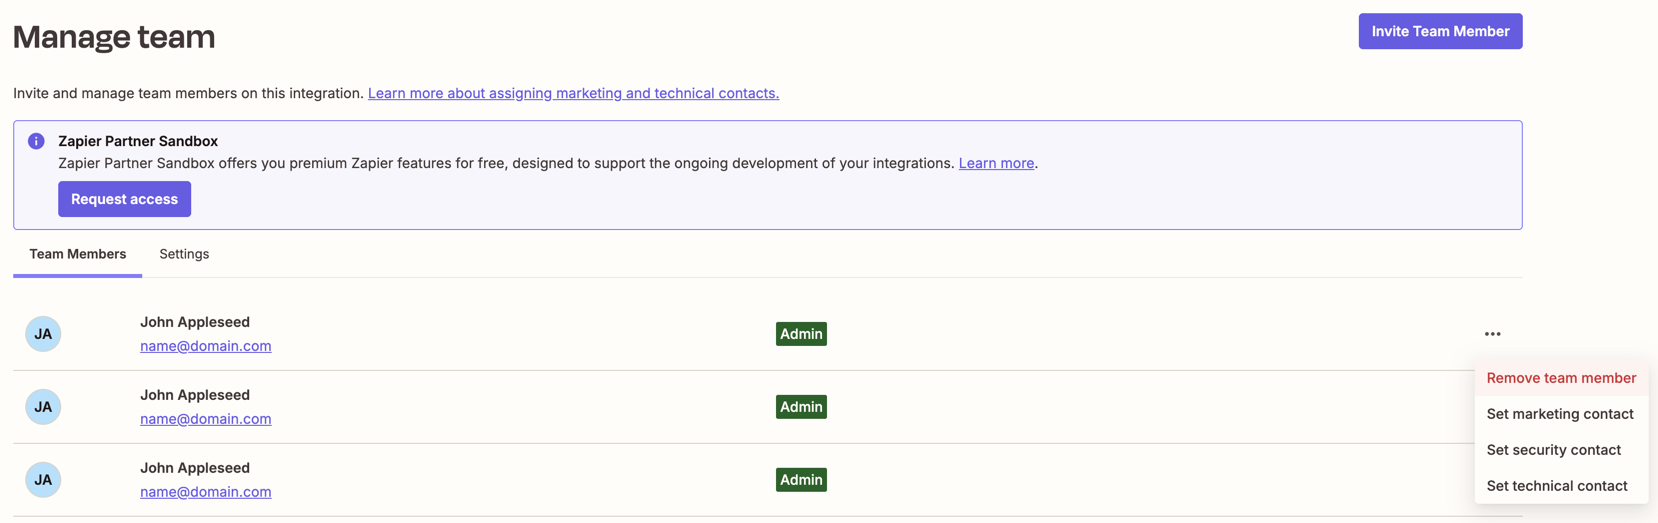The image size is (1658, 523).
Task: Select Remove team member from the menu
Action: click(x=1560, y=378)
